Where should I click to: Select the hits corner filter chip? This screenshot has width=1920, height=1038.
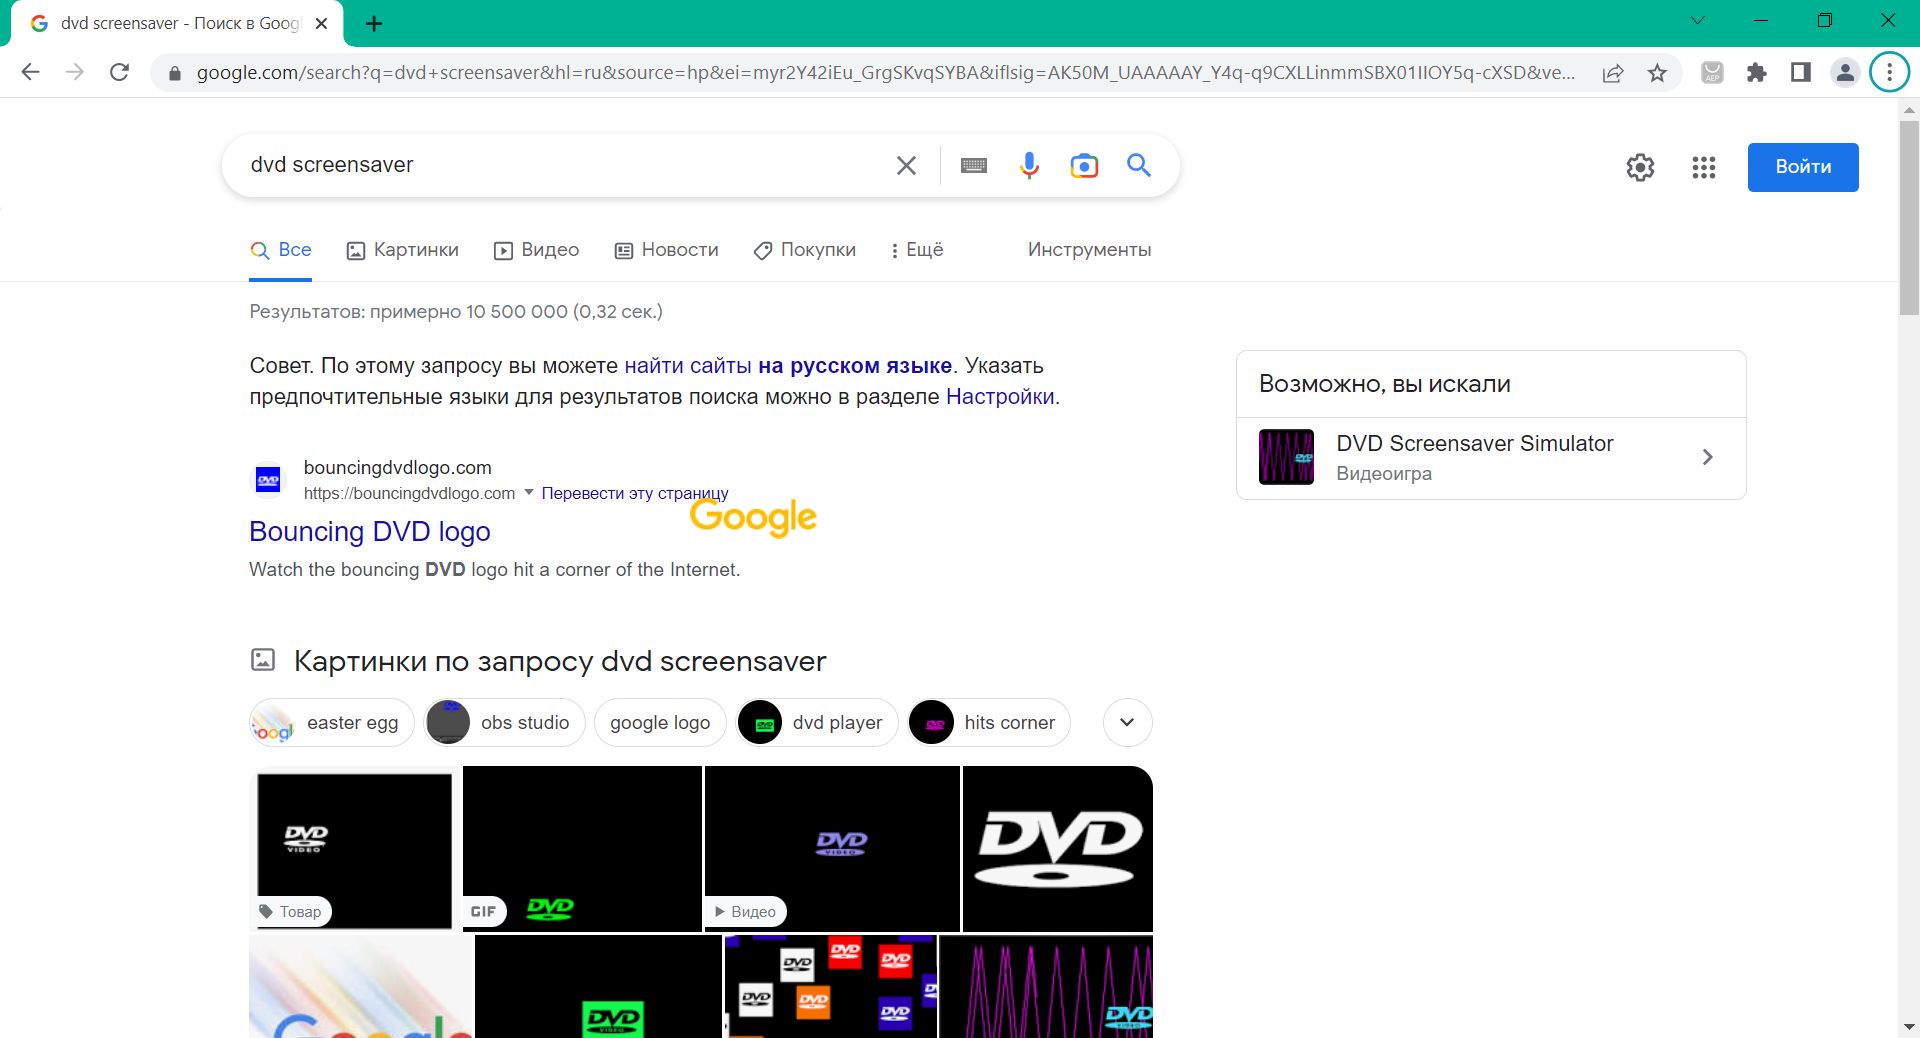989,722
